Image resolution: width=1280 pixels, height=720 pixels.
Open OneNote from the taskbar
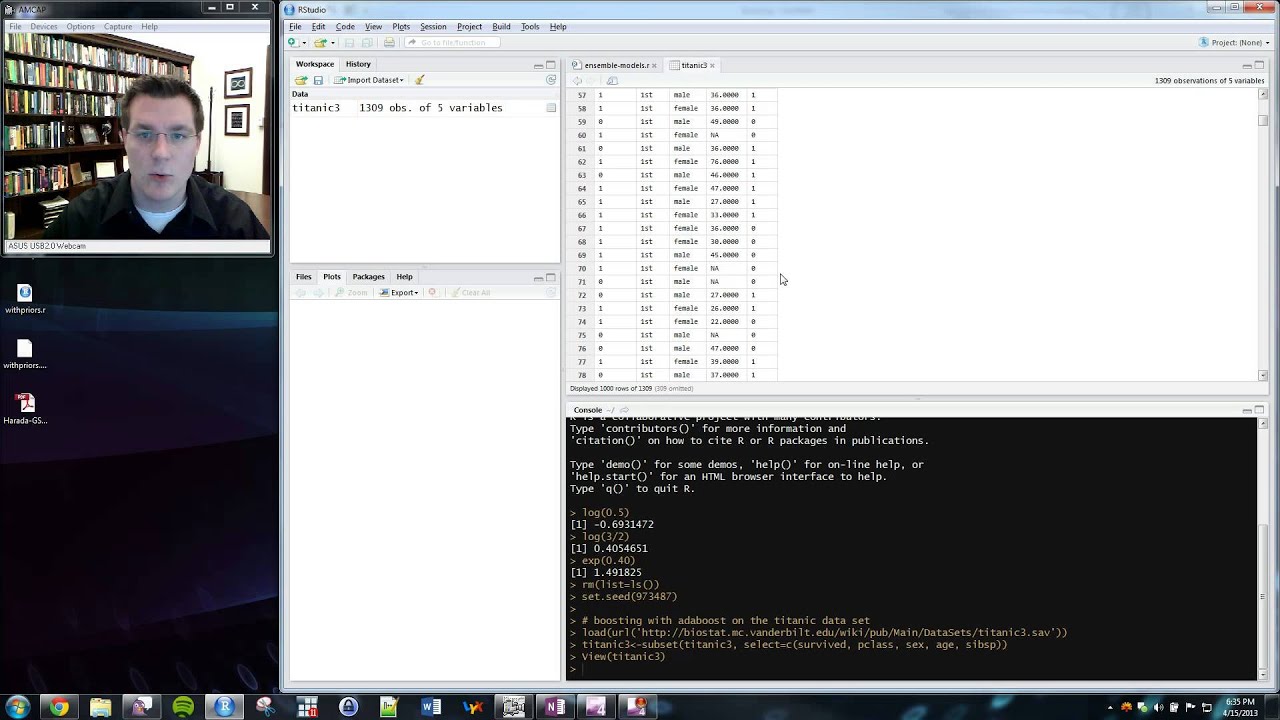[x=555, y=707]
